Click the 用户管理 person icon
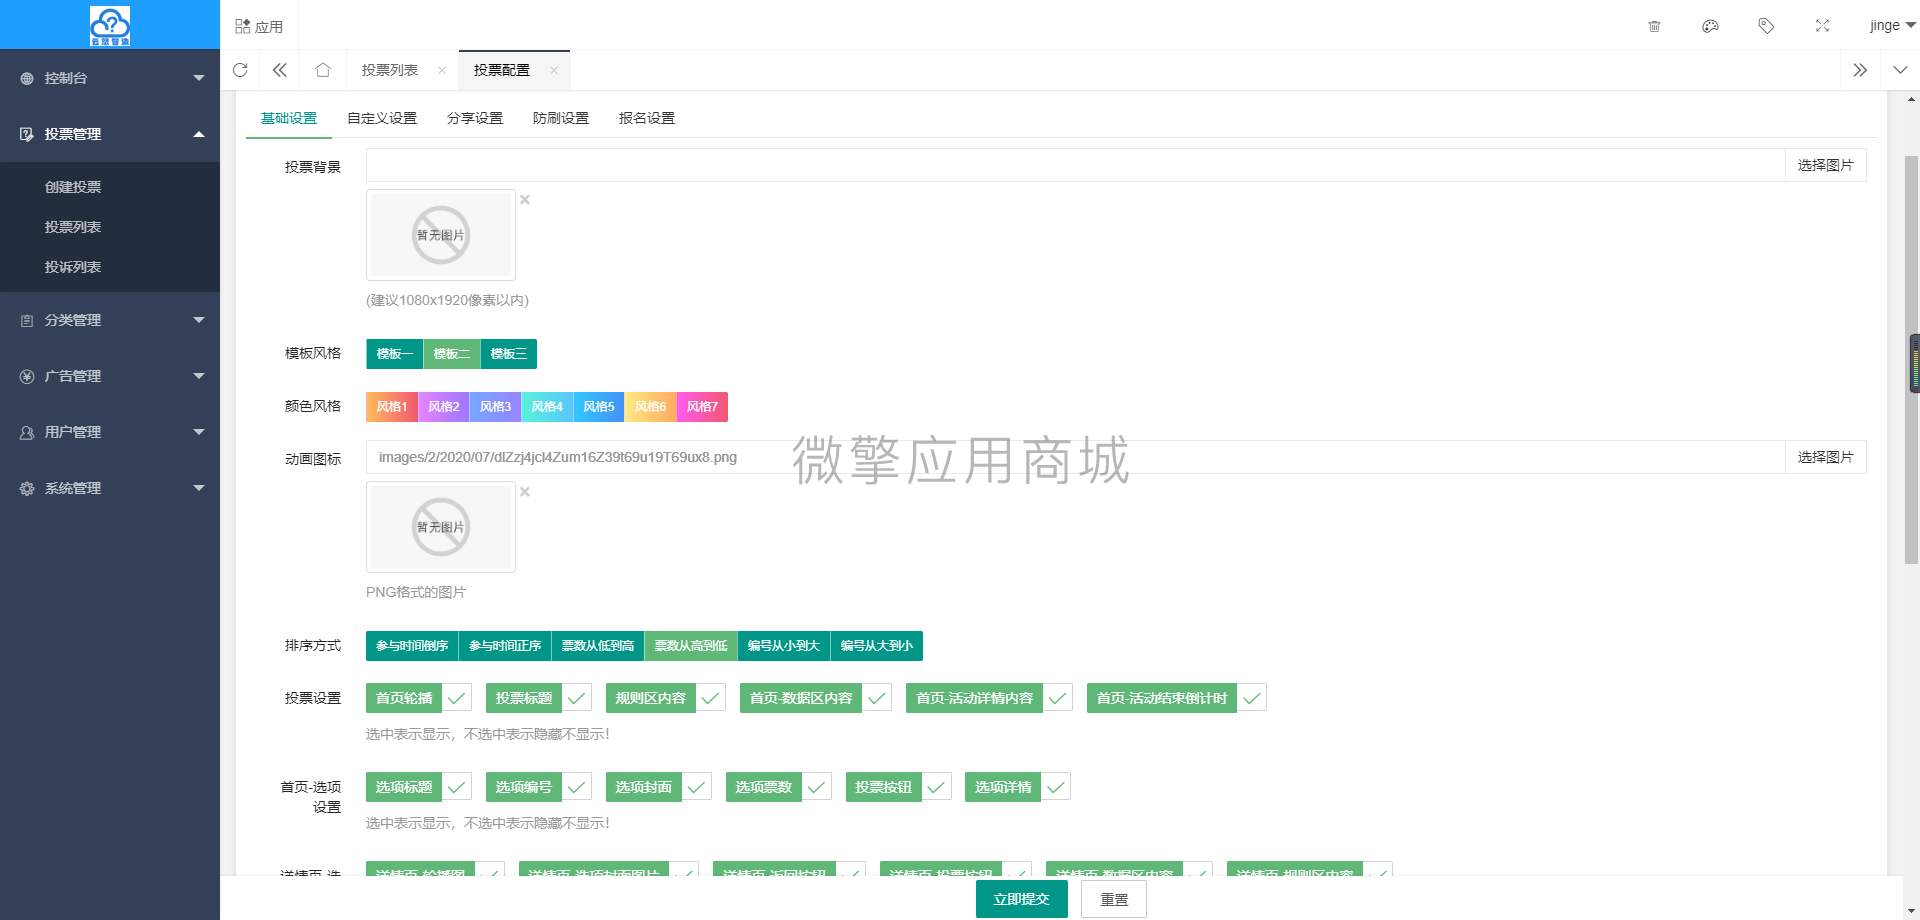 (x=27, y=432)
